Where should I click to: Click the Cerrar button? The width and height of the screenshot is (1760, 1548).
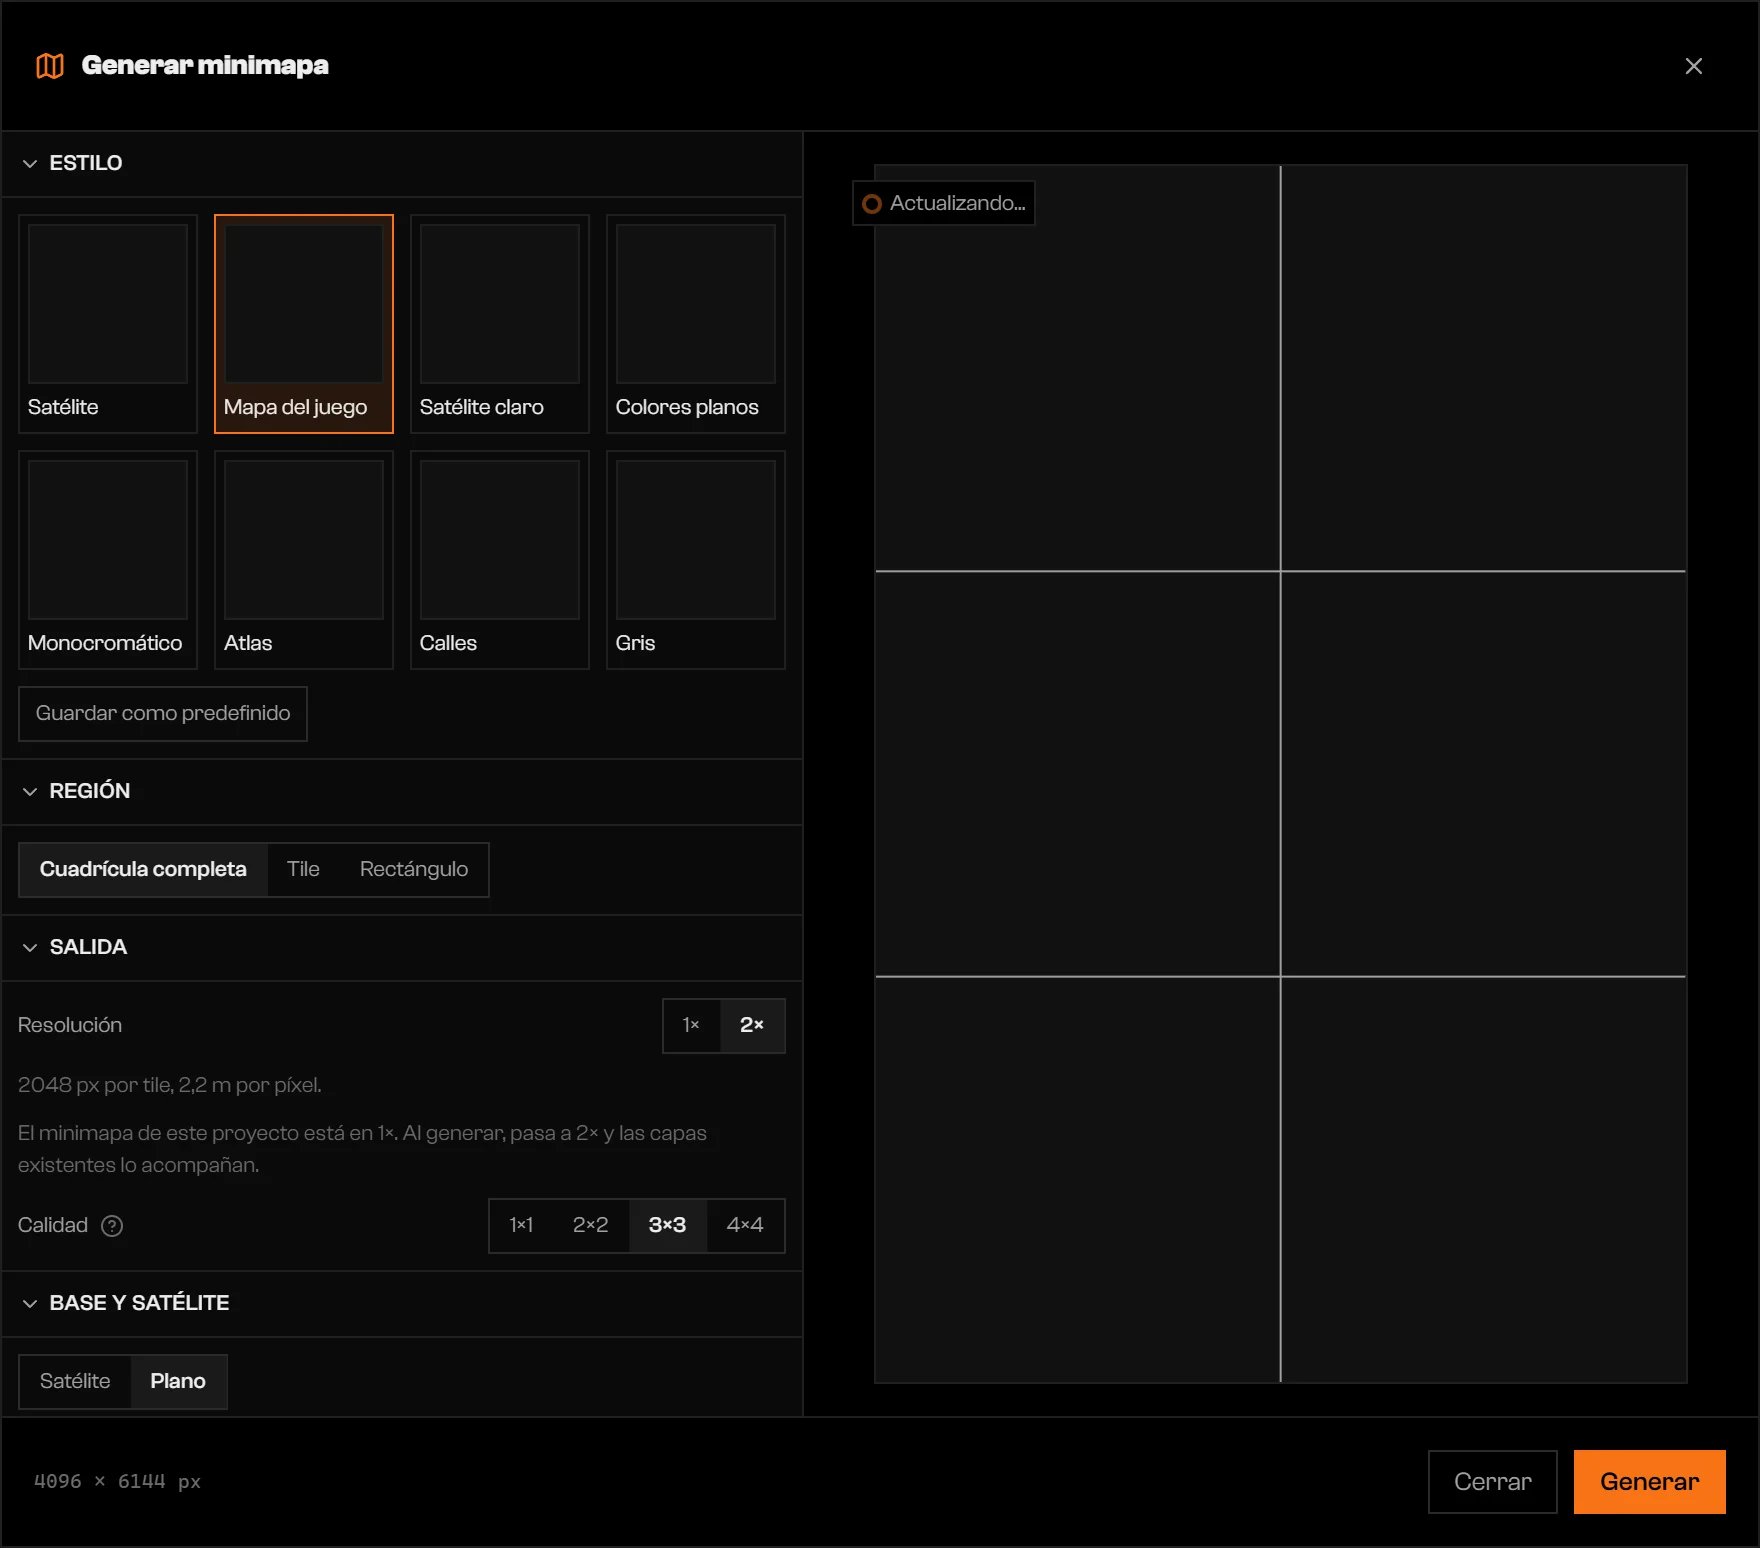pos(1492,1482)
